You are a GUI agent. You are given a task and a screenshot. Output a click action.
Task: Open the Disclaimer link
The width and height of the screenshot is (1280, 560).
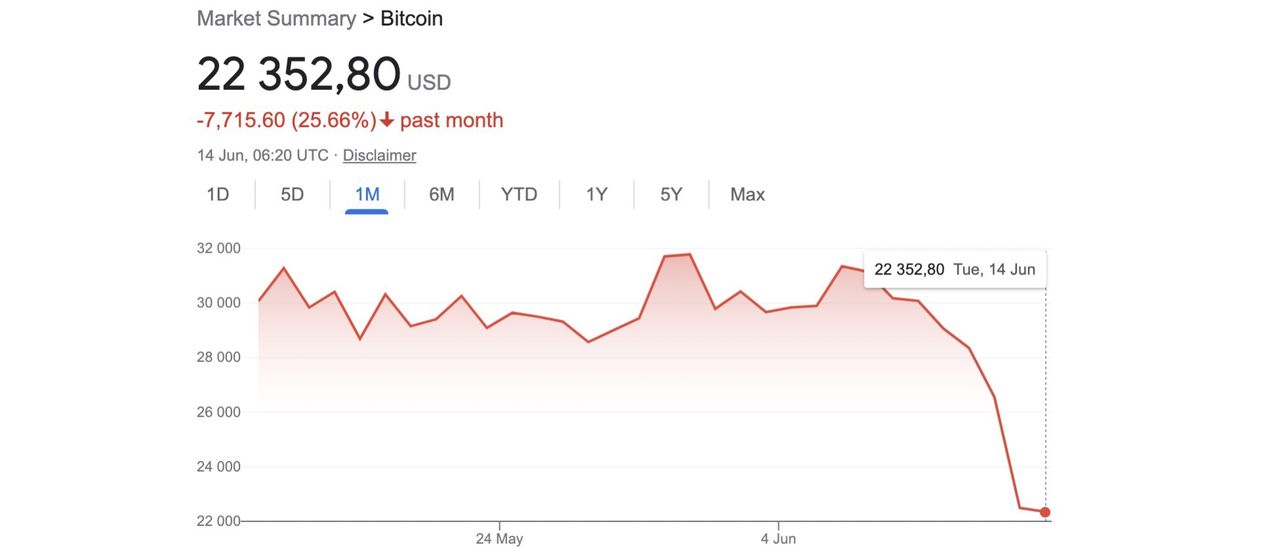point(379,155)
